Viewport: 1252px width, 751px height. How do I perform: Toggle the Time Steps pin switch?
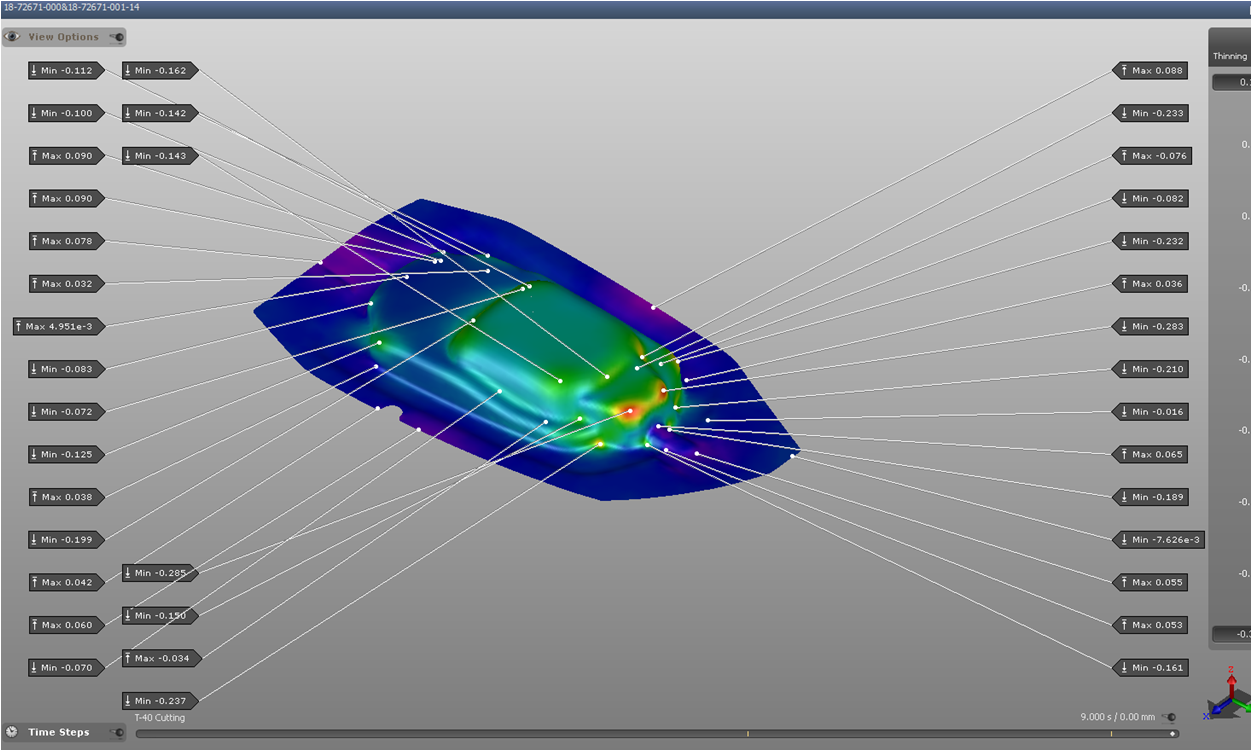pyautogui.click(x=116, y=732)
